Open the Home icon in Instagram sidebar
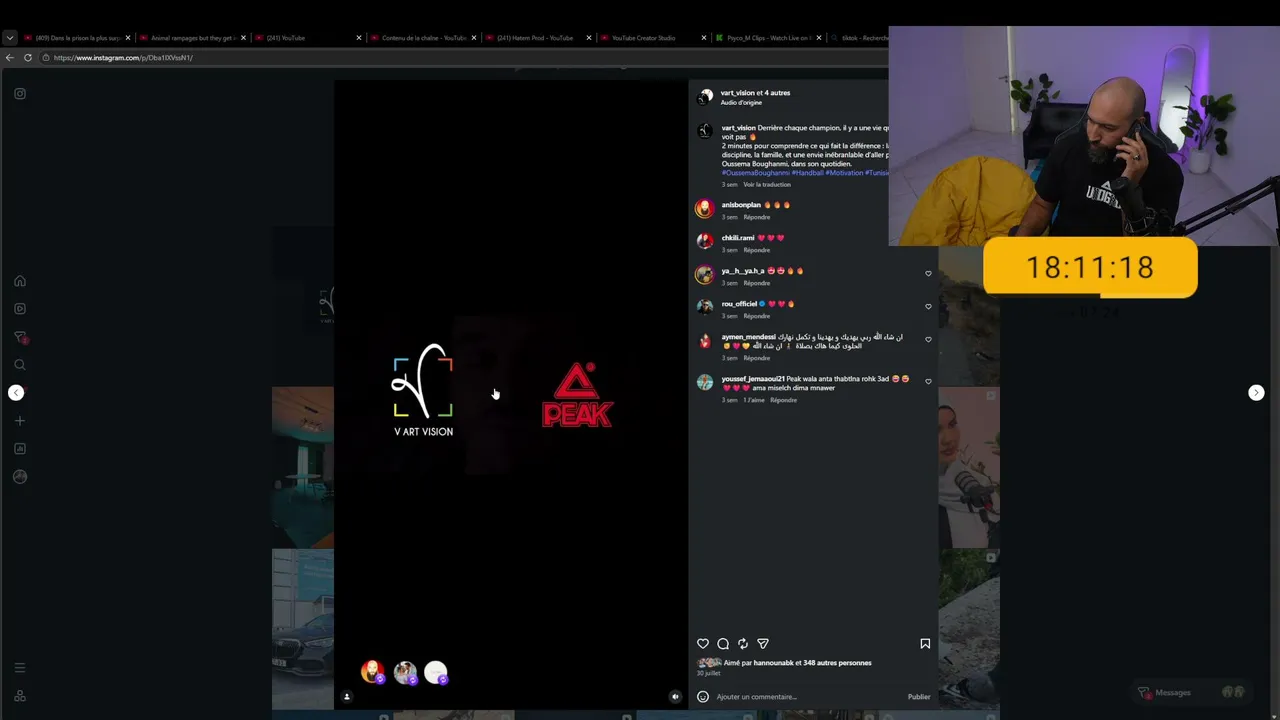The height and width of the screenshot is (720, 1280). pos(20,281)
